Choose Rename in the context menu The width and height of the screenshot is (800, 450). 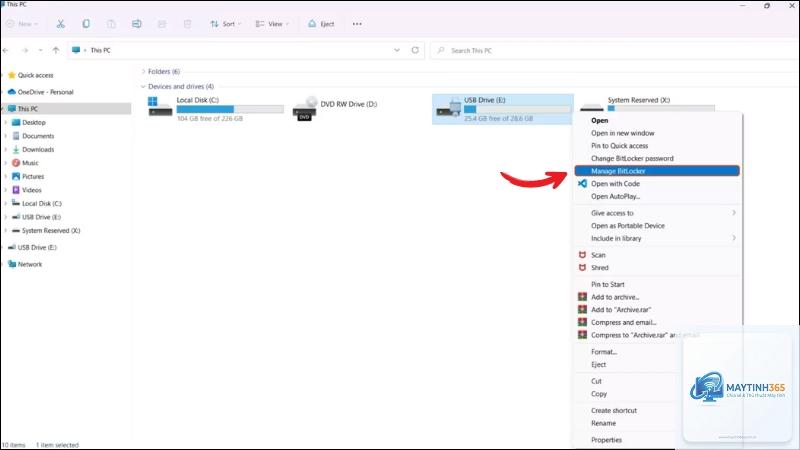point(603,423)
